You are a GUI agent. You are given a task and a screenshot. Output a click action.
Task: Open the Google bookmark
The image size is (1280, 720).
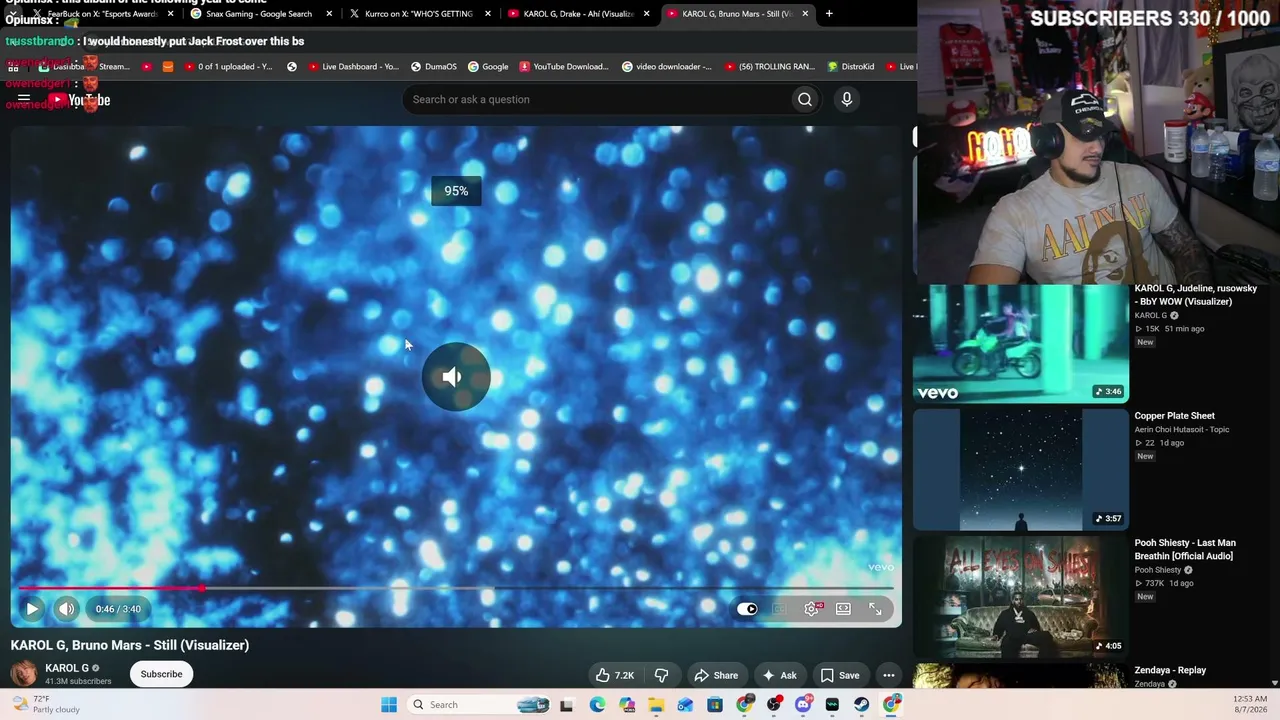(488, 67)
